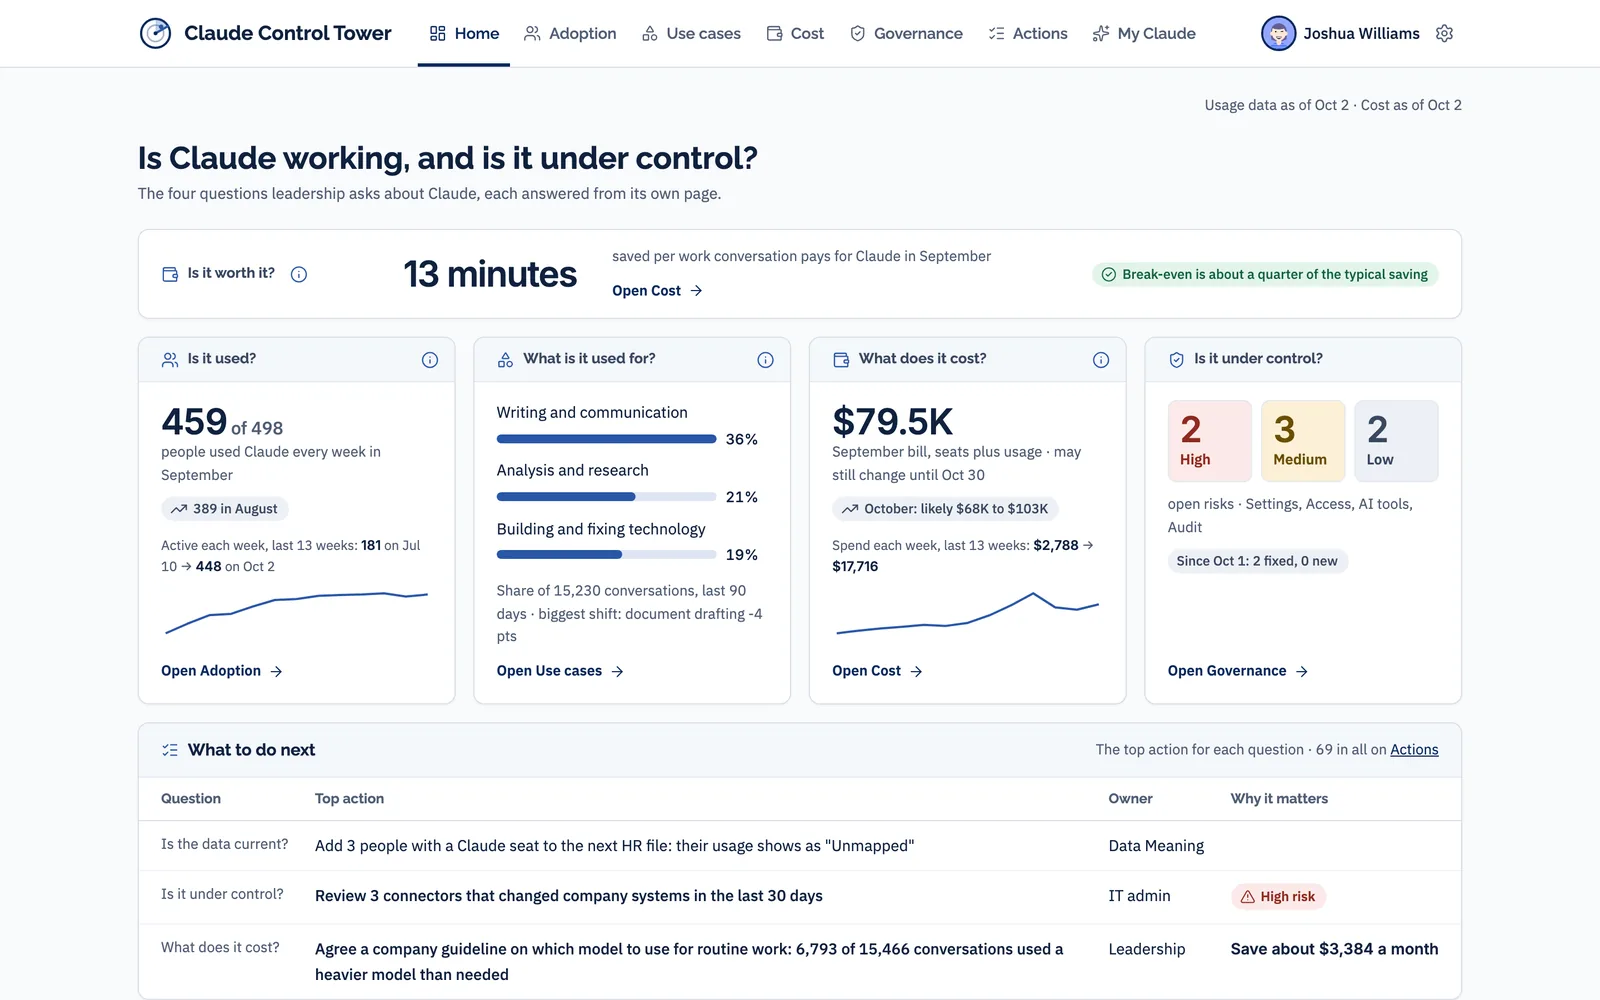Click the 'Building and fixing technology' 19% bar
1600x1000 pixels.
point(607,555)
